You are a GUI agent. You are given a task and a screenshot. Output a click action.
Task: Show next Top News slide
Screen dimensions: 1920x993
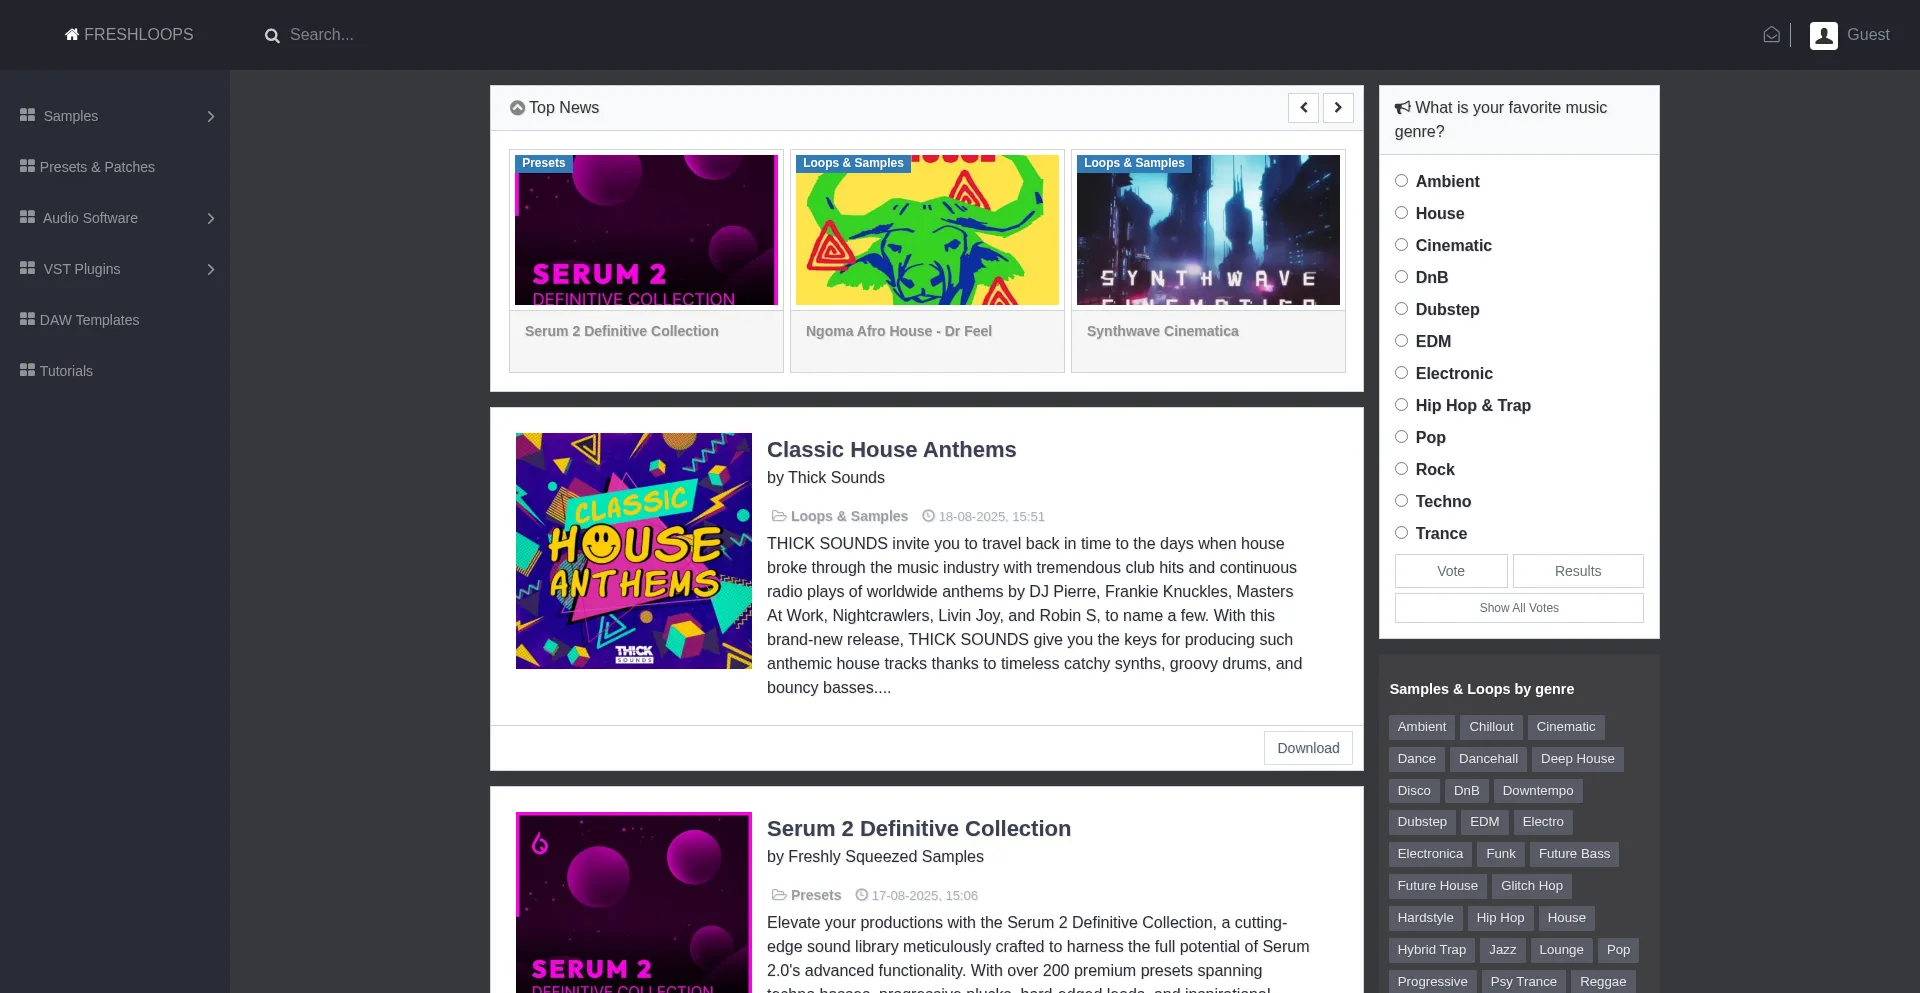pyautogui.click(x=1338, y=108)
